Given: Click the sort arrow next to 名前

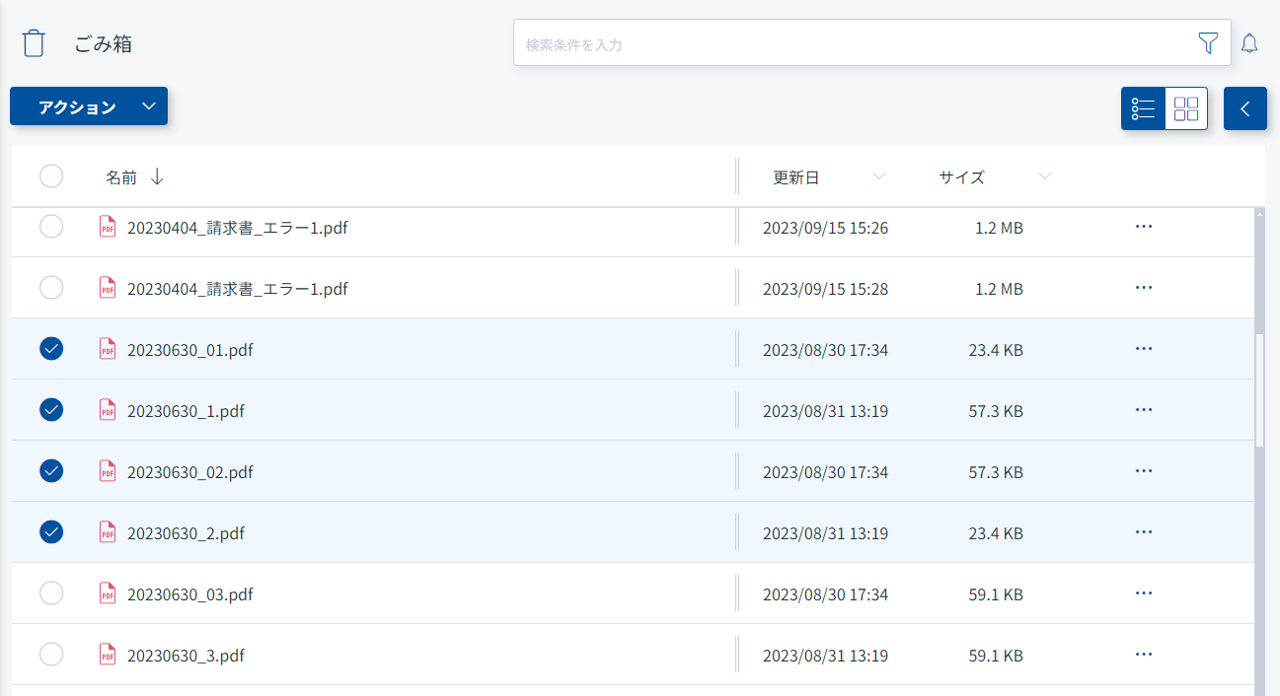Looking at the screenshot, I should click(157, 177).
